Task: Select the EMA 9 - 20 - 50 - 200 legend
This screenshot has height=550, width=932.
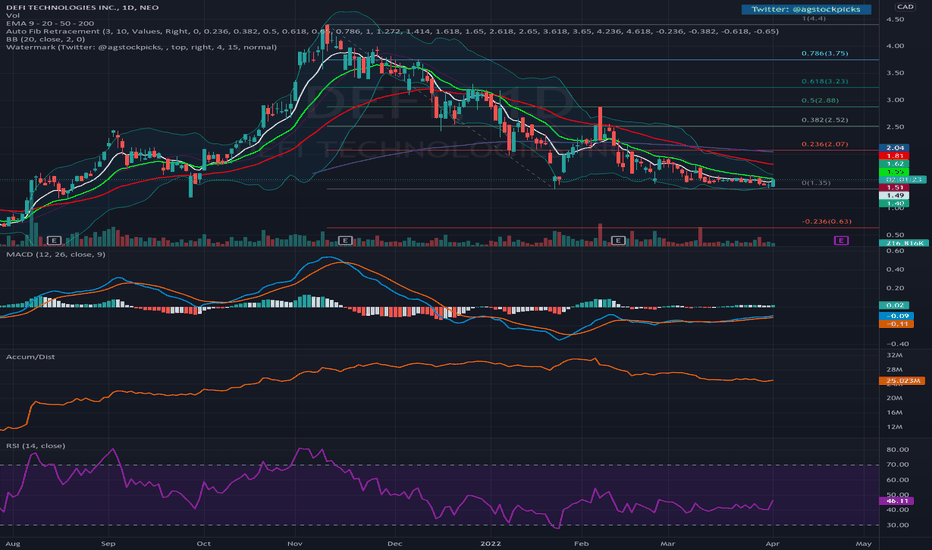Action: click(x=50, y=23)
